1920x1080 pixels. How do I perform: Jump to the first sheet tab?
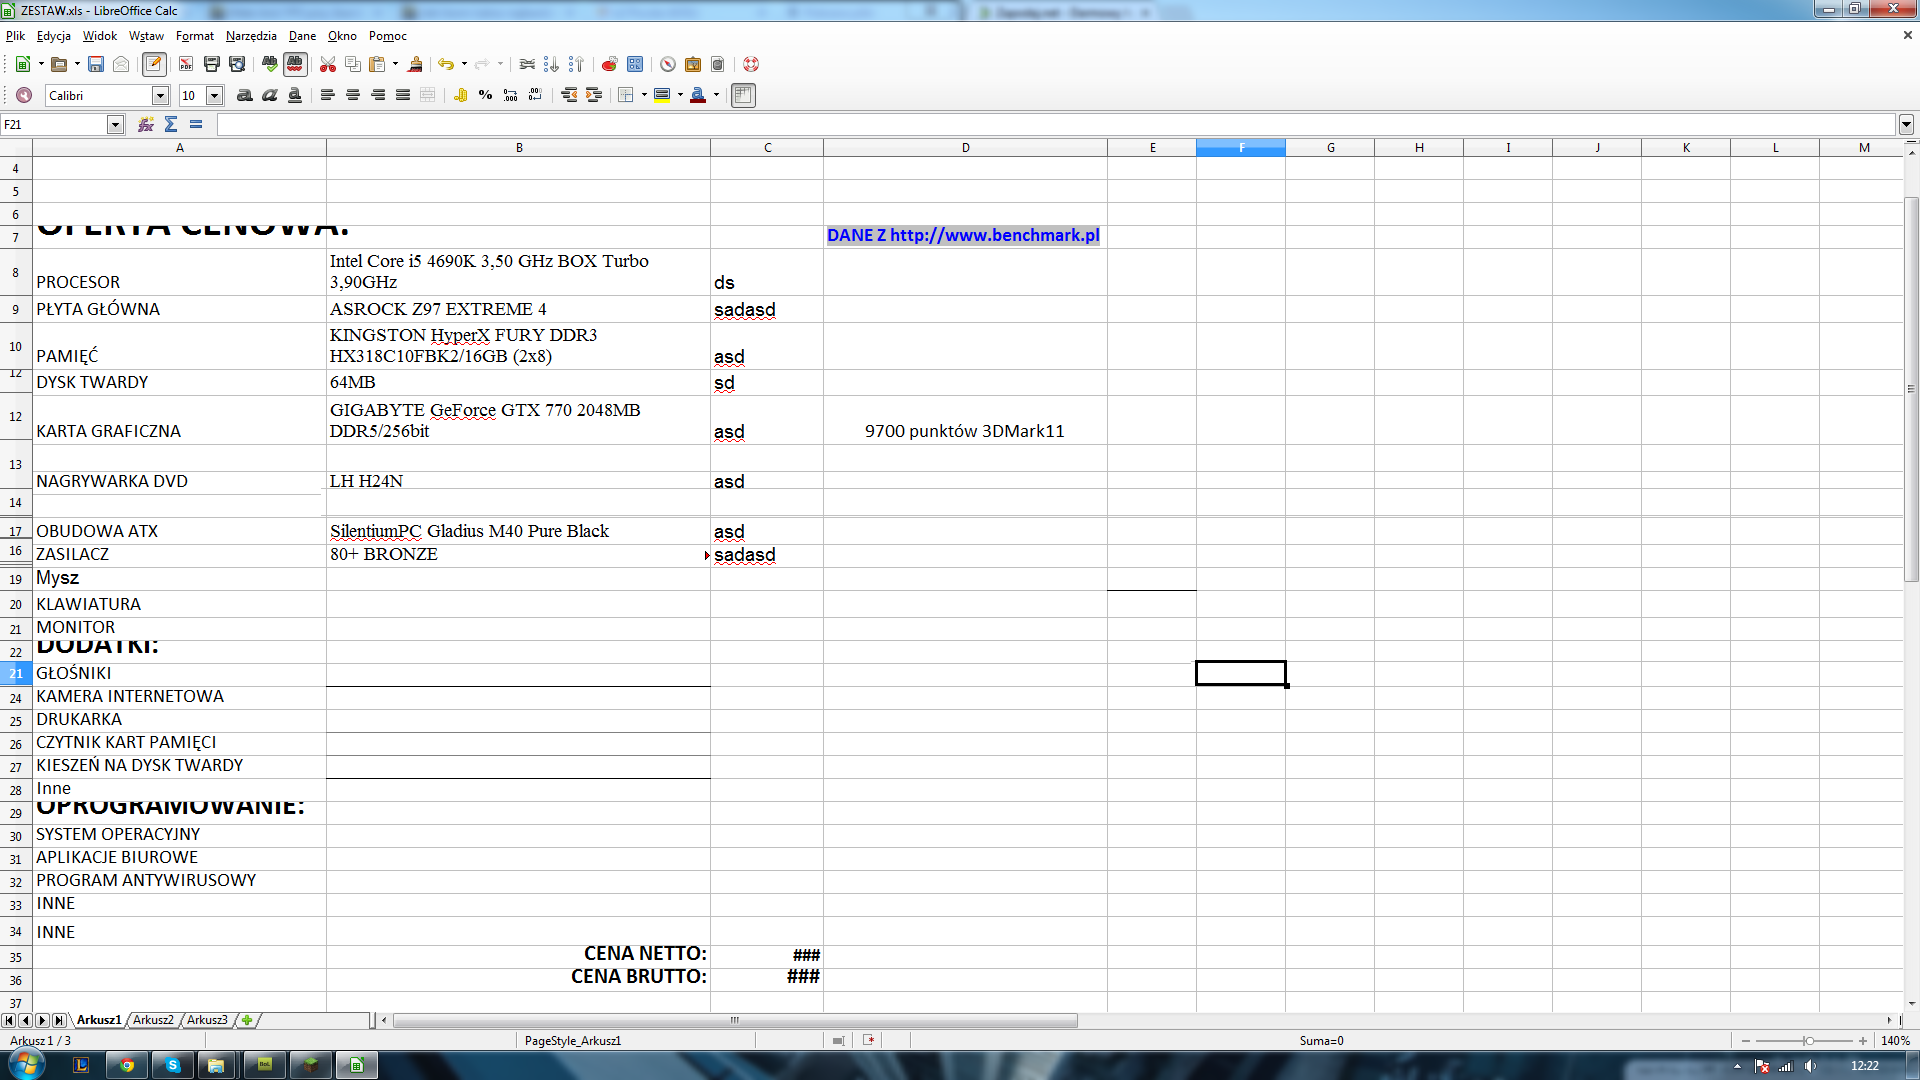[x=8, y=1020]
